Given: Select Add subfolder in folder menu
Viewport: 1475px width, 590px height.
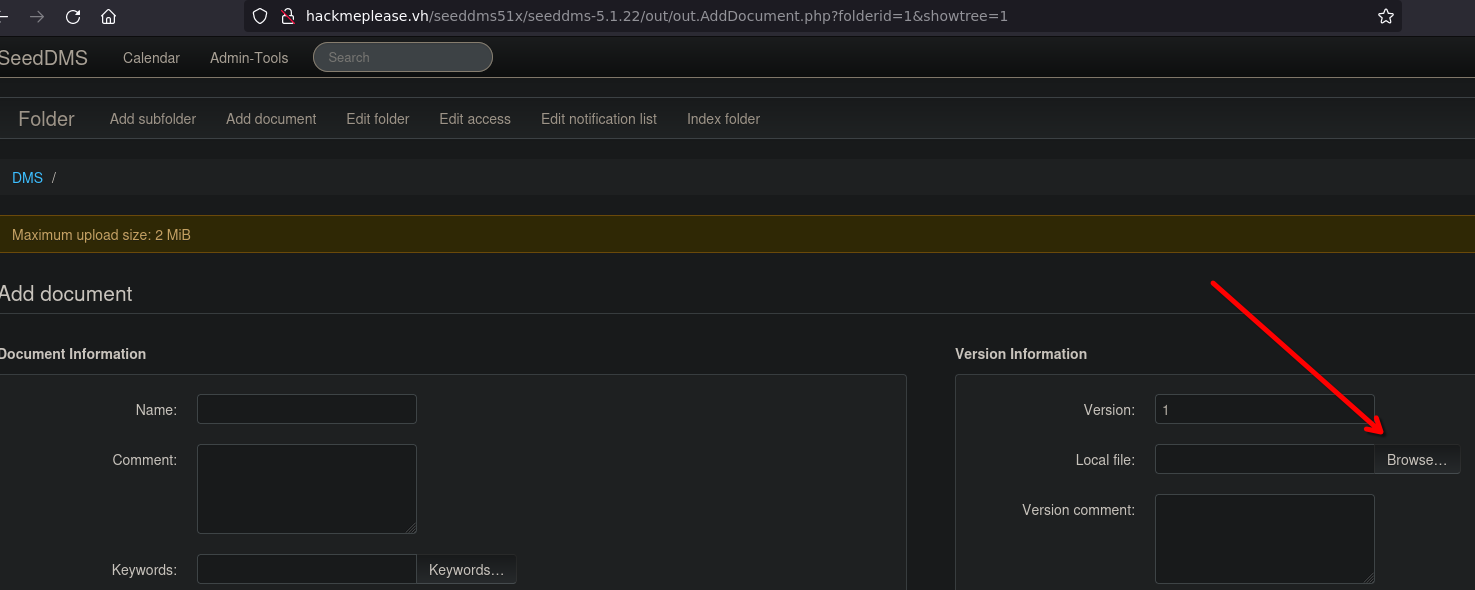Looking at the screenshot, I should click(x=153, y=119).
